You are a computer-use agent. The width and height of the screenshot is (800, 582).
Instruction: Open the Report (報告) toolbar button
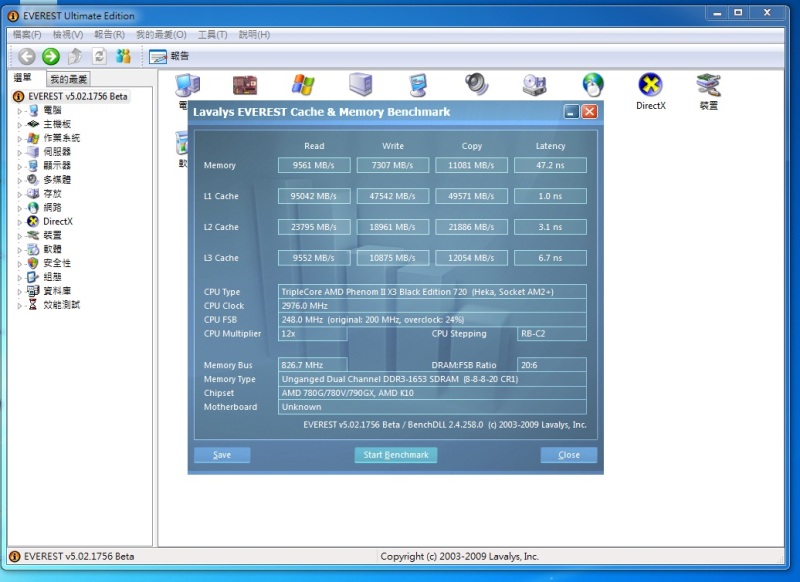click(169, 56)
